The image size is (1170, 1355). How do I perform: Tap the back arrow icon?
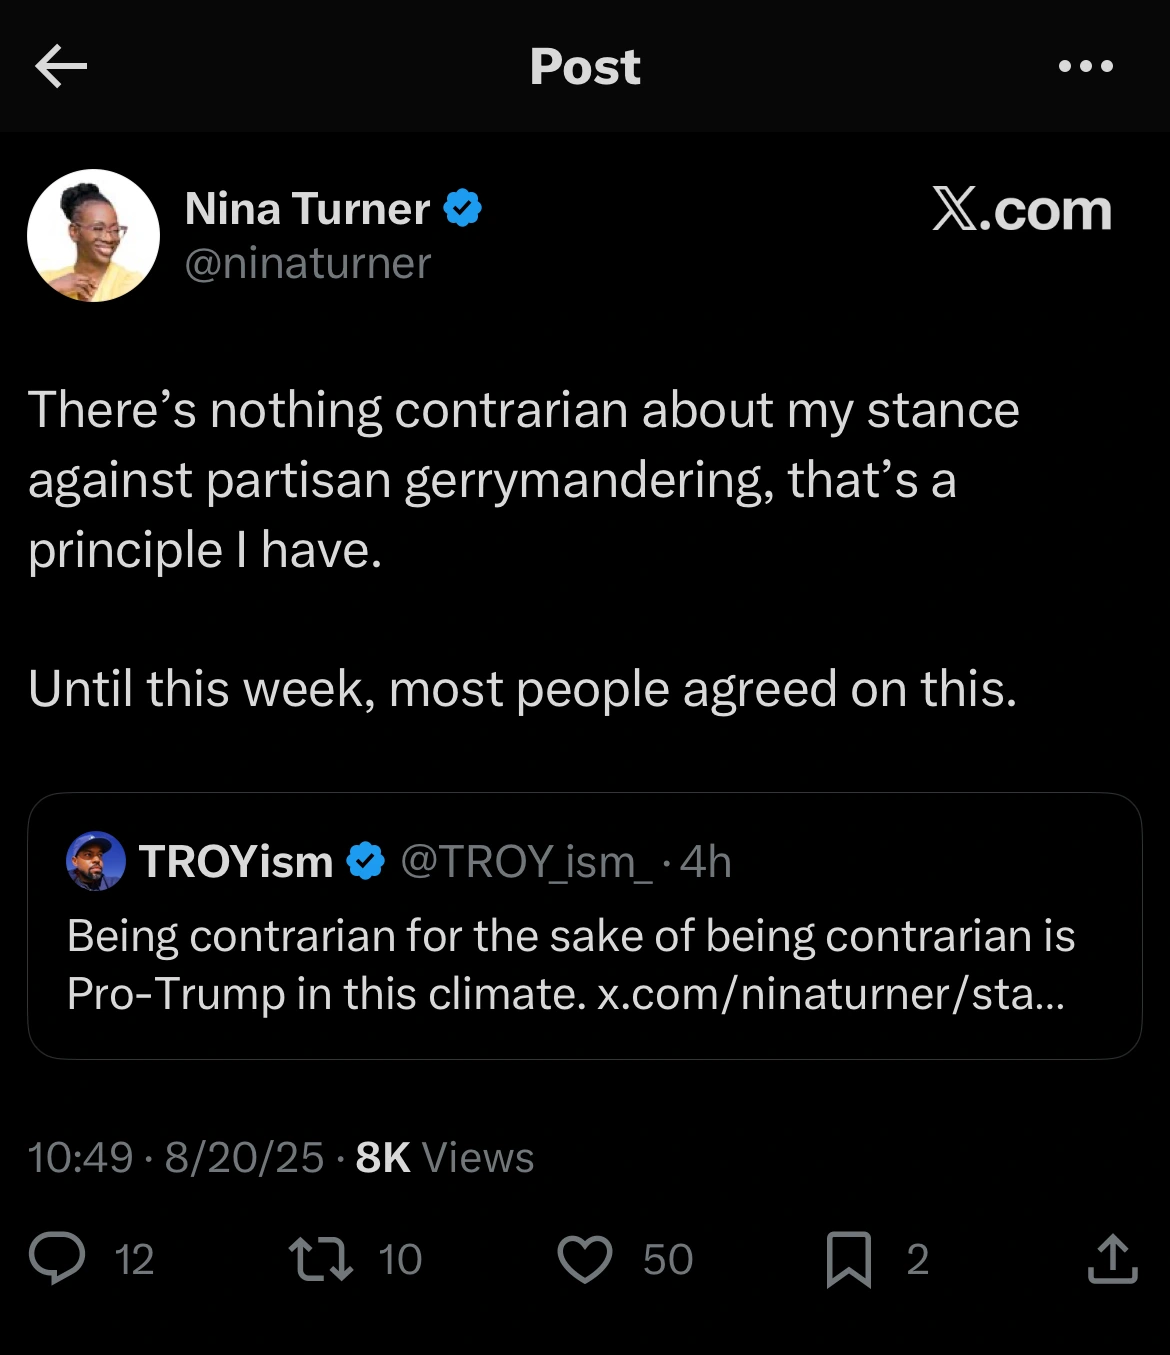click(61, 67)
